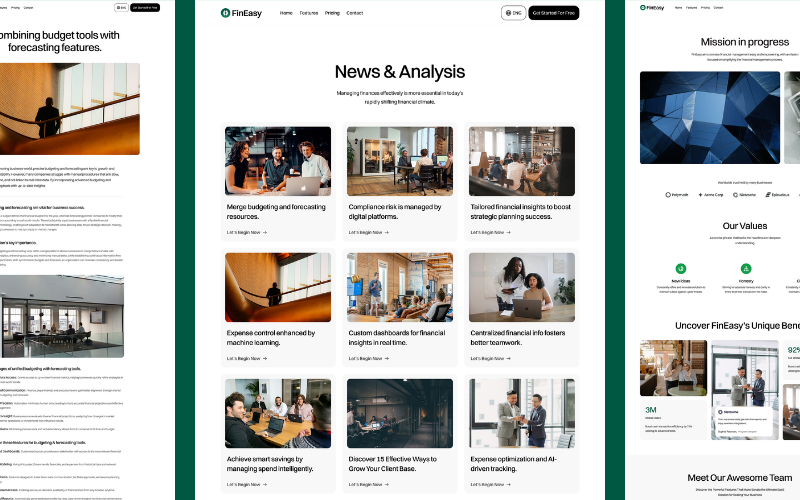Click 'Let's Begin Now' under the Compliance risk card
Screen dimensions: 800x500
coord(365,232)
